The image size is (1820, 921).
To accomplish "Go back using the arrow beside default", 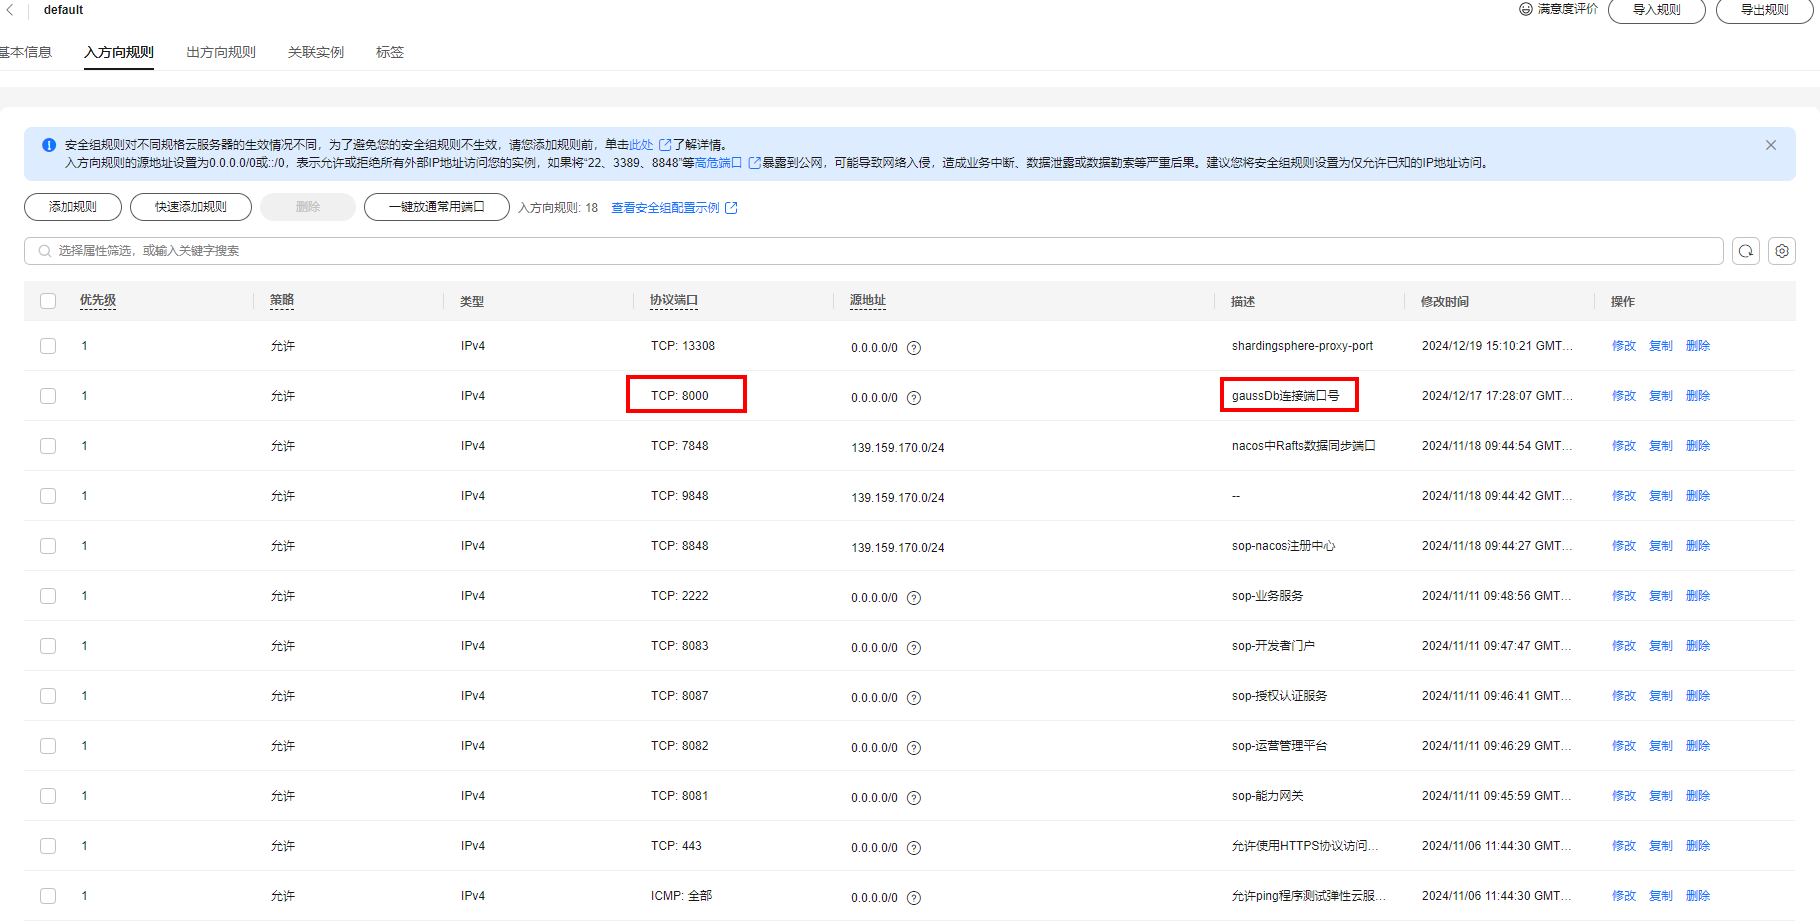I will point(10,10).
